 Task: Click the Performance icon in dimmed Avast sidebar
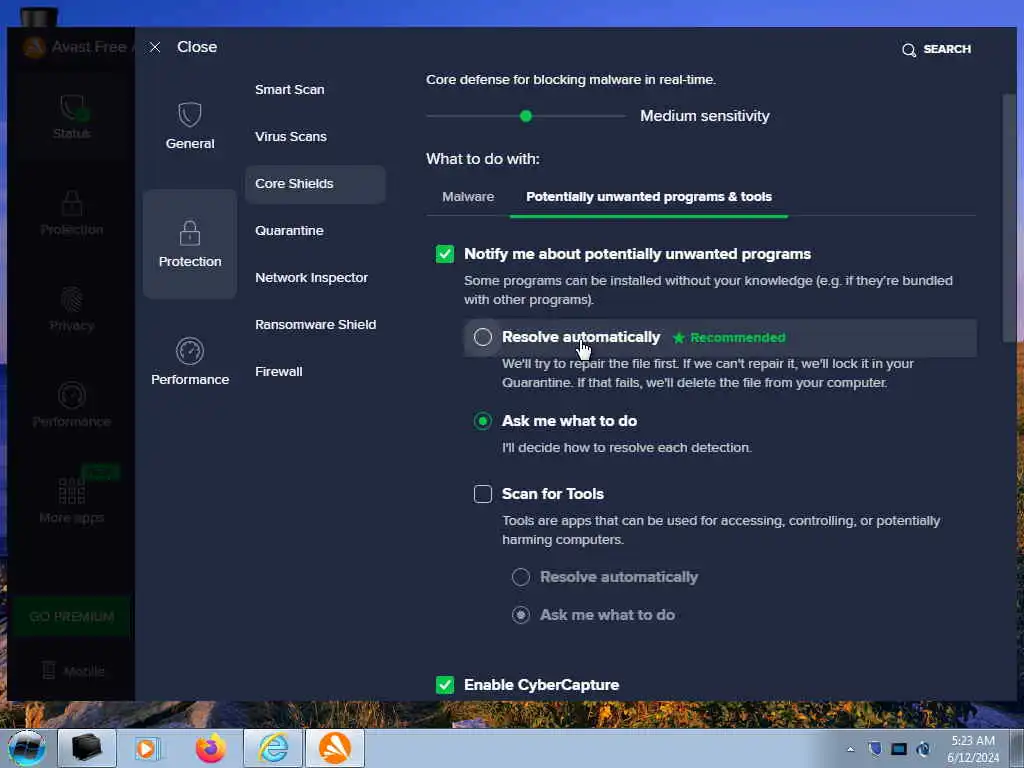coord(72,396)
